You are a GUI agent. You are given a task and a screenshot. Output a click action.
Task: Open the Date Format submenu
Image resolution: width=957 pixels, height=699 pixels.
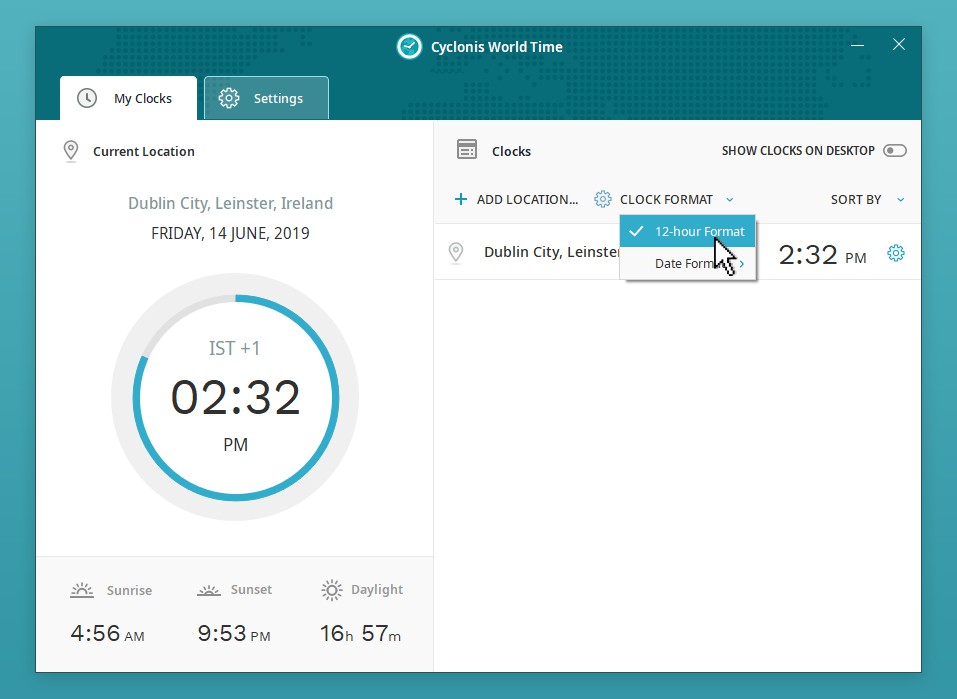tap(687, 264)
